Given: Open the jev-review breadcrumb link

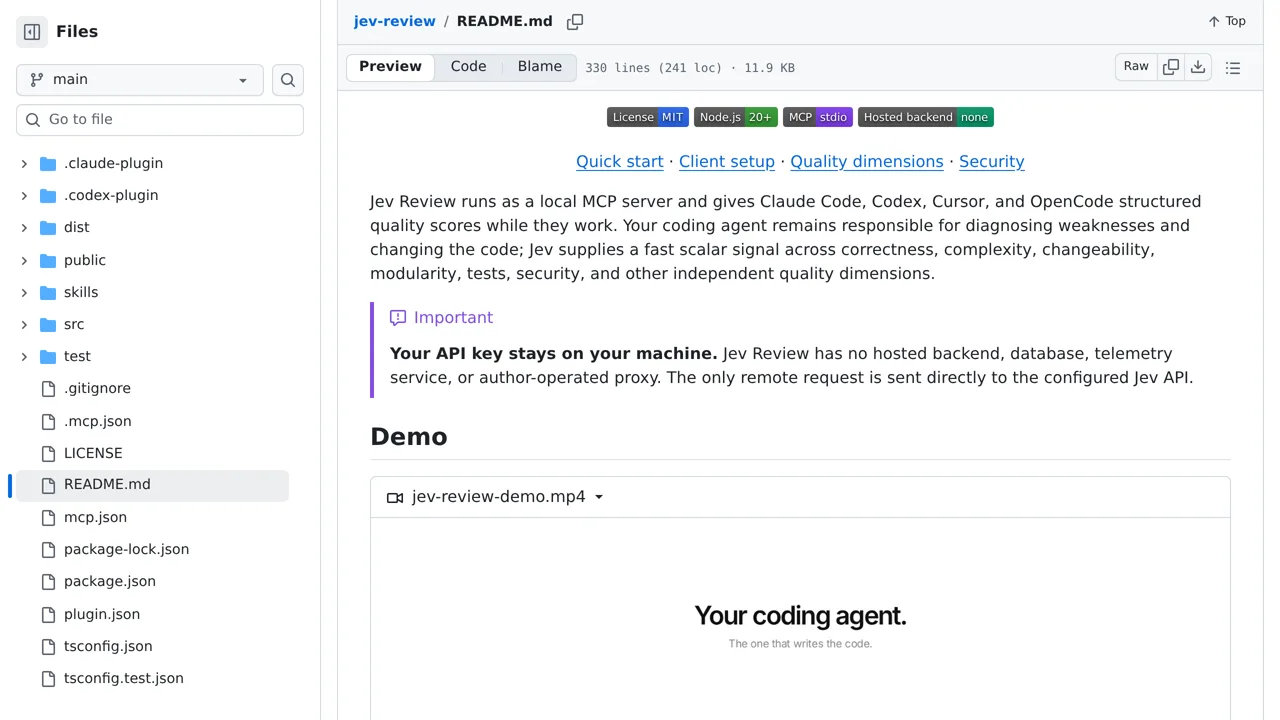Looking at the screenshot, I should click(x=394, y=21).
